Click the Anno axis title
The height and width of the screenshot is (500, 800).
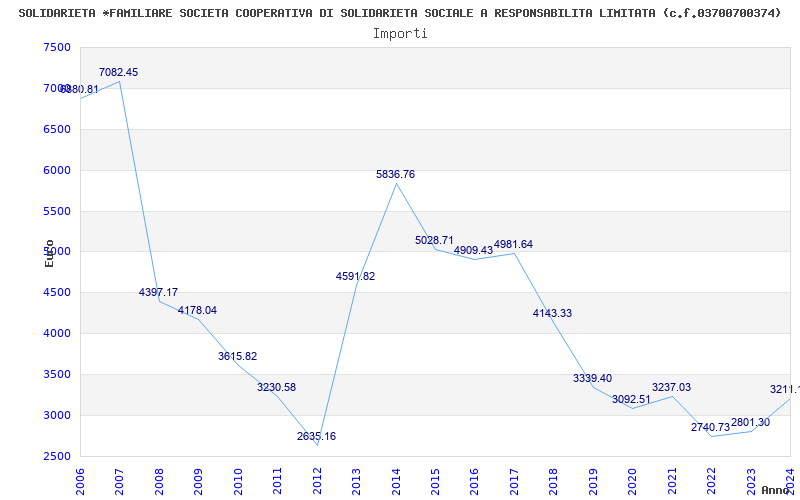(x=776, y=490)
